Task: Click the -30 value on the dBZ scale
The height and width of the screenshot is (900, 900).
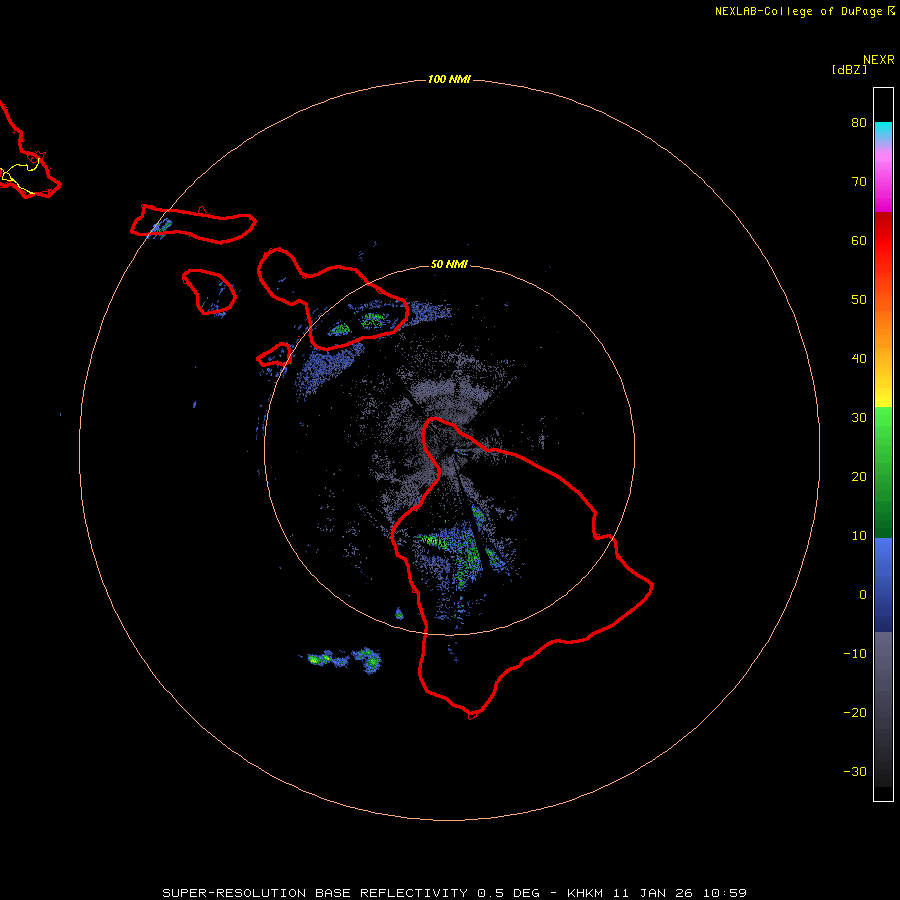Action: pos(855,771)
